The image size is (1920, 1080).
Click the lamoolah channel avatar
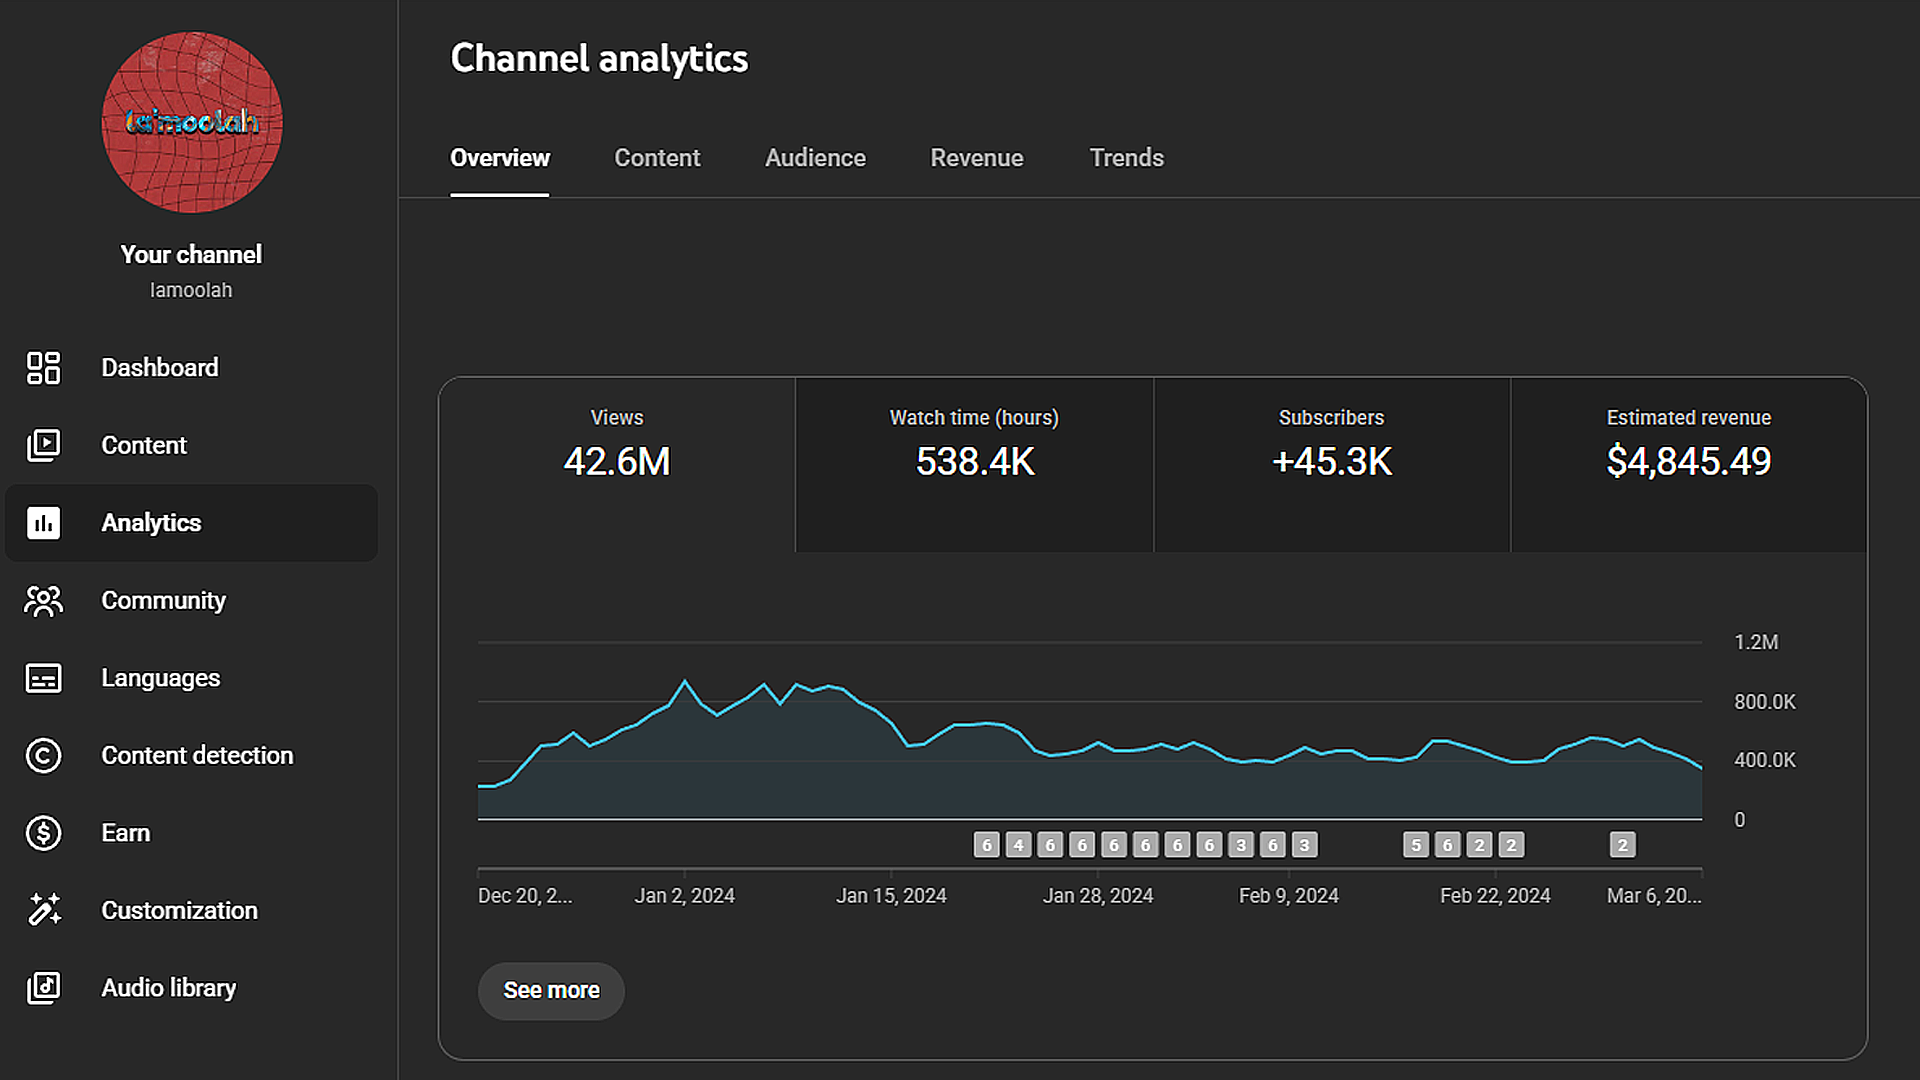[191, 122]
